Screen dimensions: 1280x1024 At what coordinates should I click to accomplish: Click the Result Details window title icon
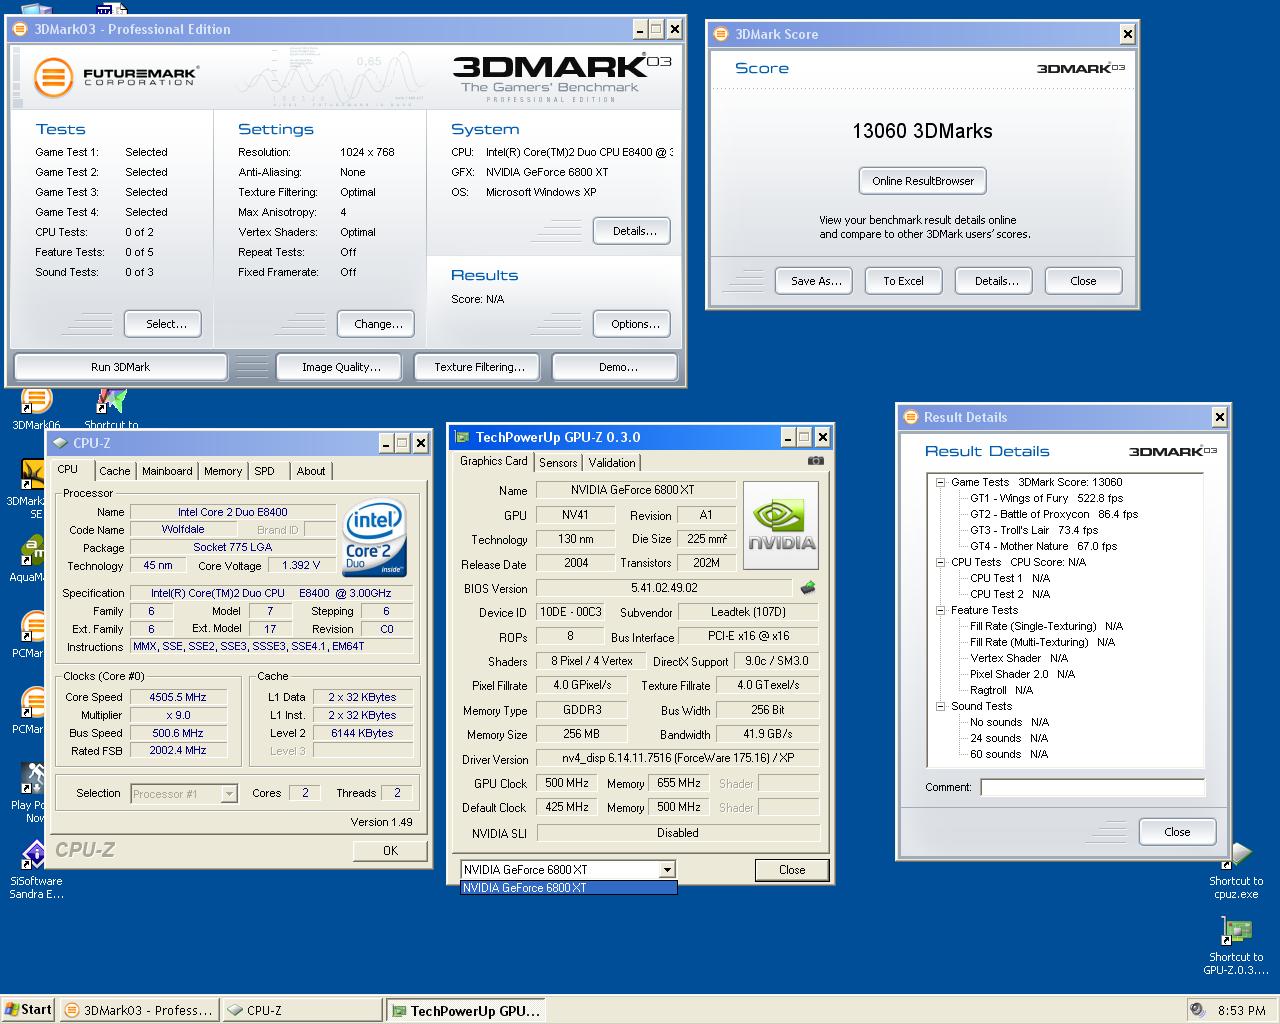[x=910, y=417]
